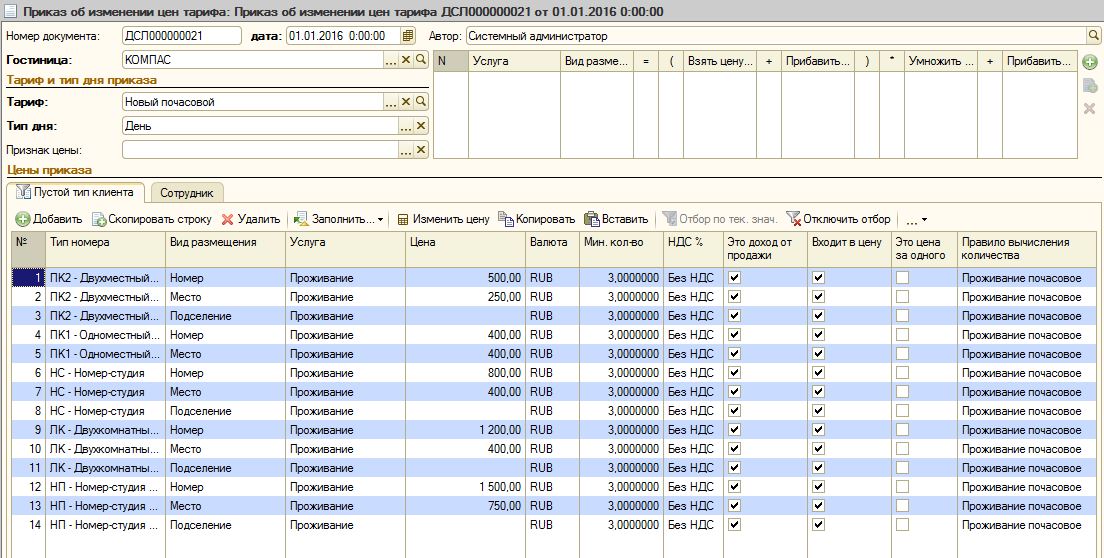The height and width of the screenshot is (558, 1104).
Task: Open the Гостиница selection list with the '...' button
Action: [391, 60]
